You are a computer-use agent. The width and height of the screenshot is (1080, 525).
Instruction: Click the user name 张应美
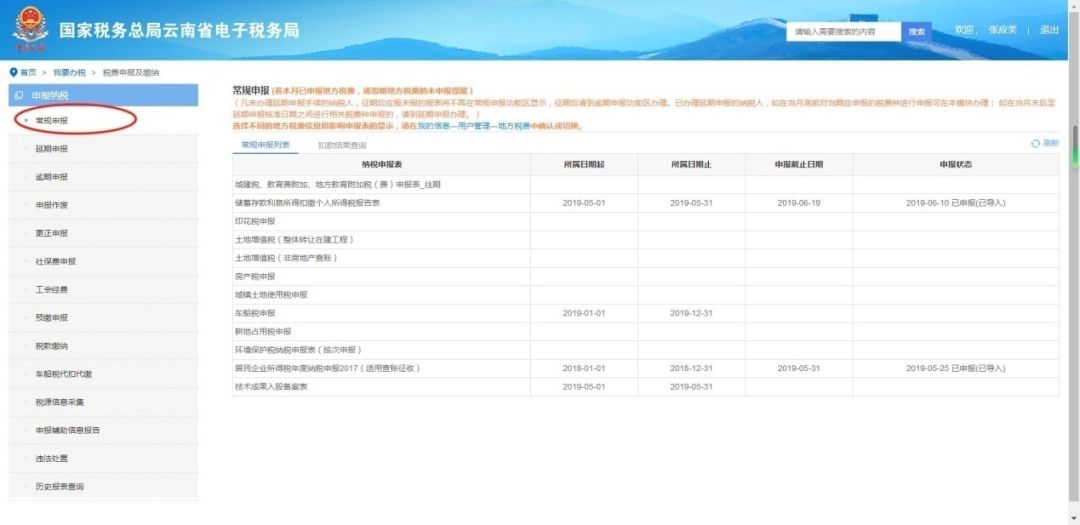1003,30
